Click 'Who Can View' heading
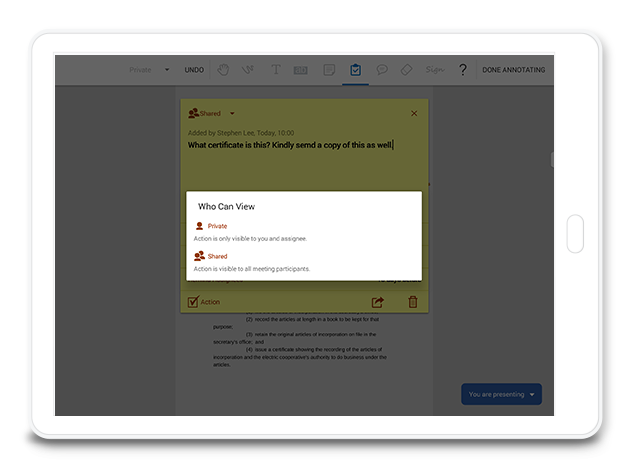The width and height of the screenshot is (630, 470). (226, 206)
